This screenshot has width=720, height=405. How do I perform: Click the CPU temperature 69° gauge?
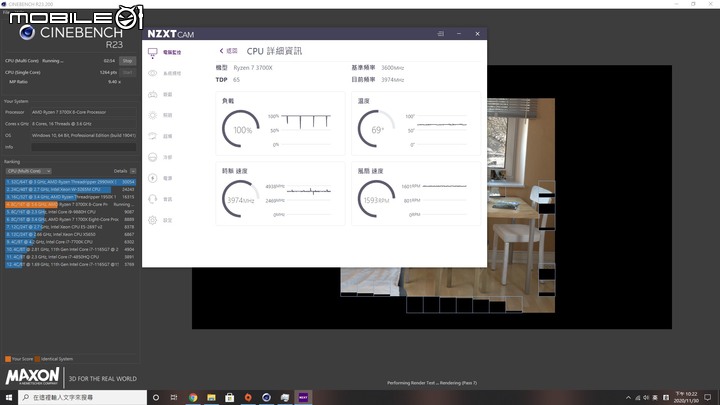point(377,129)
